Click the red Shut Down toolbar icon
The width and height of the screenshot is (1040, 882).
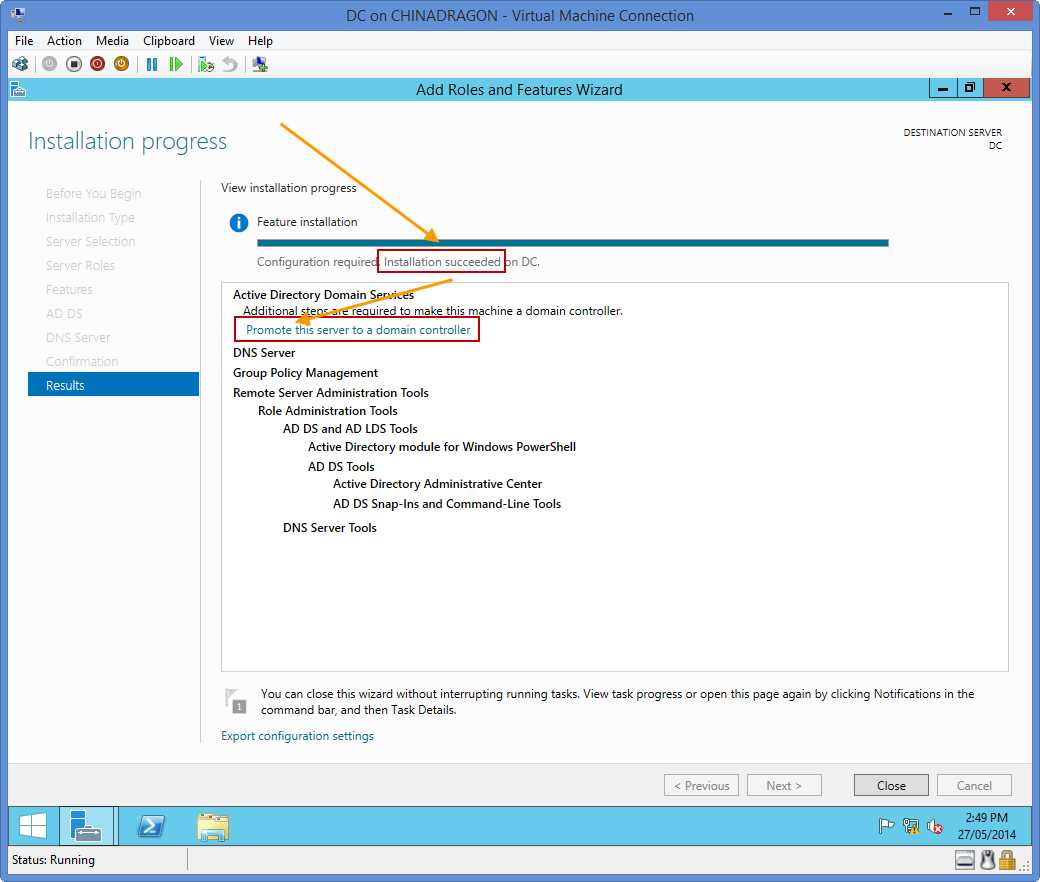(98, 64)
